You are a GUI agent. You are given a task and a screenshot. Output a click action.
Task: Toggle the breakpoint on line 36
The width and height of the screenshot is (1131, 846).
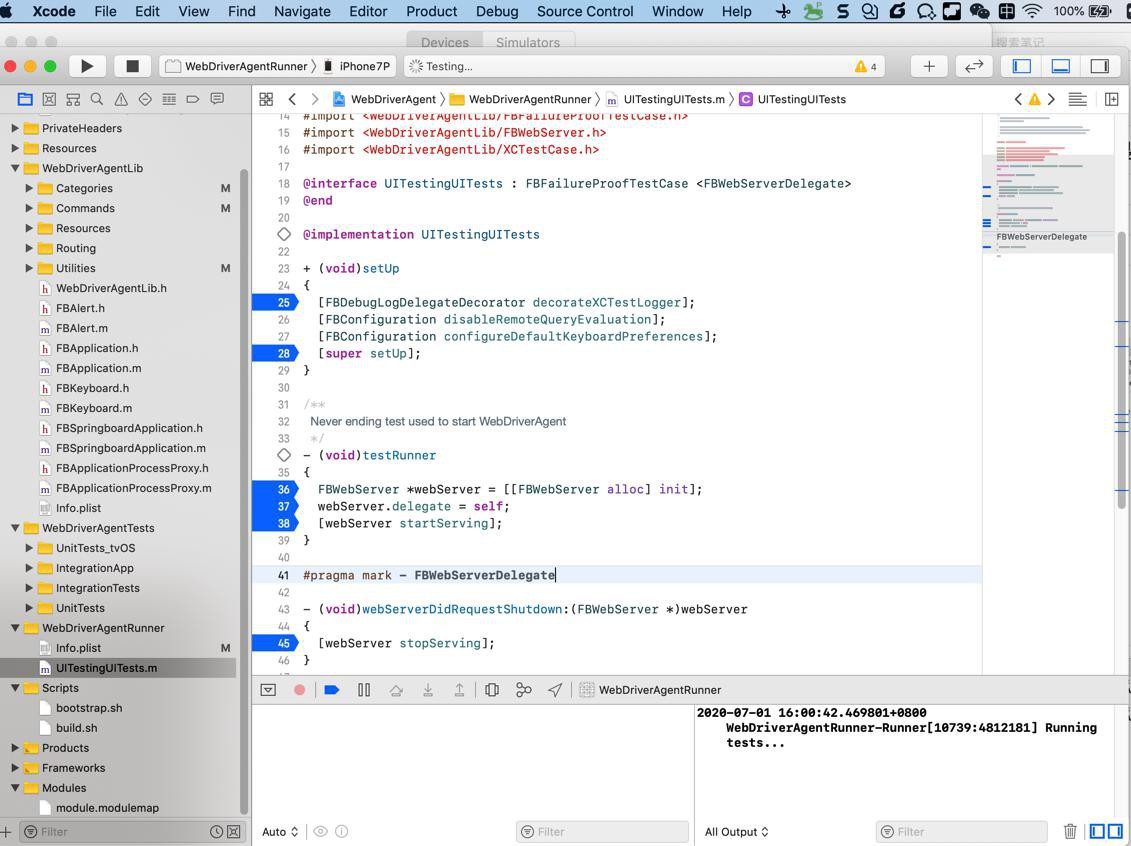(x=275, y=490)
